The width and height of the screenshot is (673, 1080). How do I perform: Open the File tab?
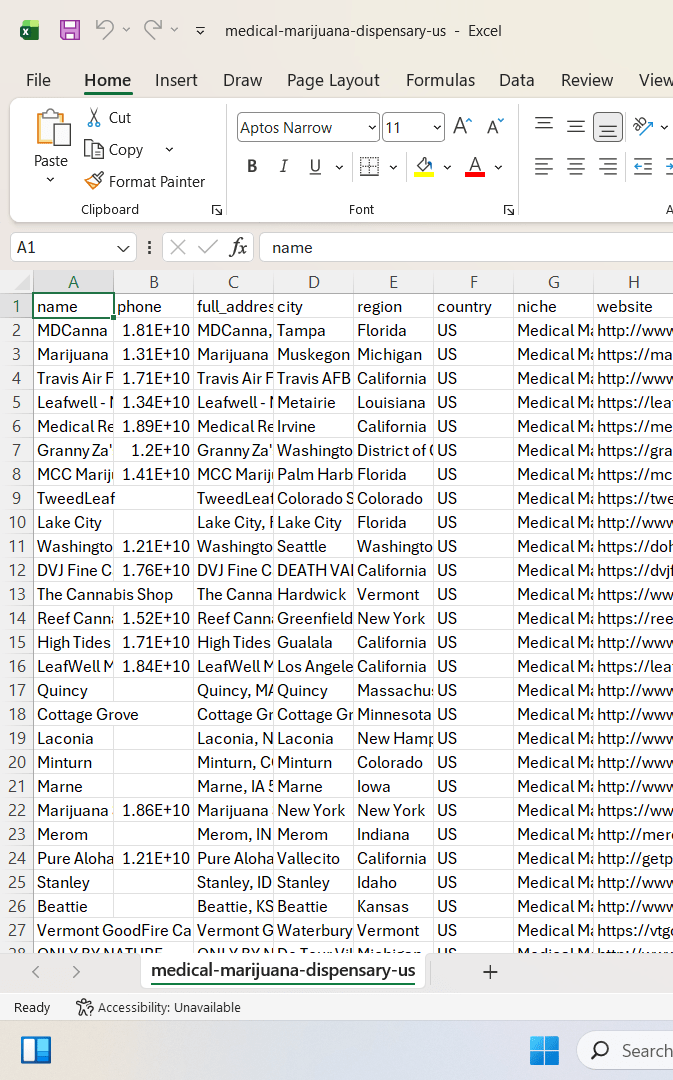39,80
